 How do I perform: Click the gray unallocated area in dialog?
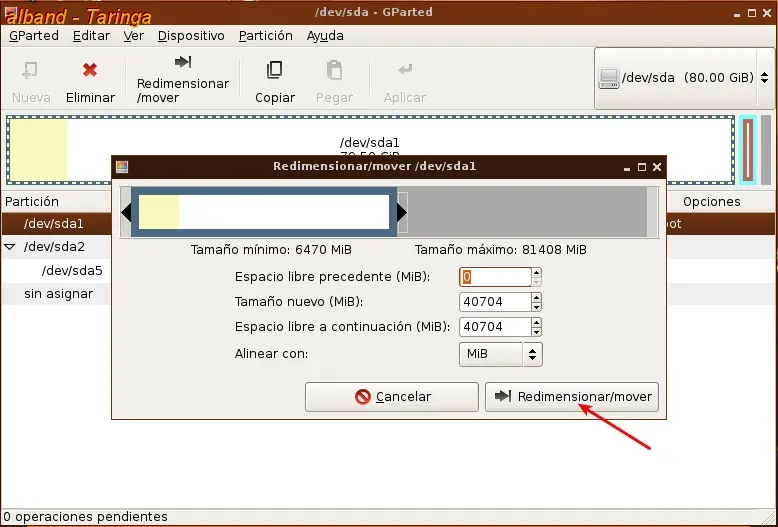(x=527, y=212)
